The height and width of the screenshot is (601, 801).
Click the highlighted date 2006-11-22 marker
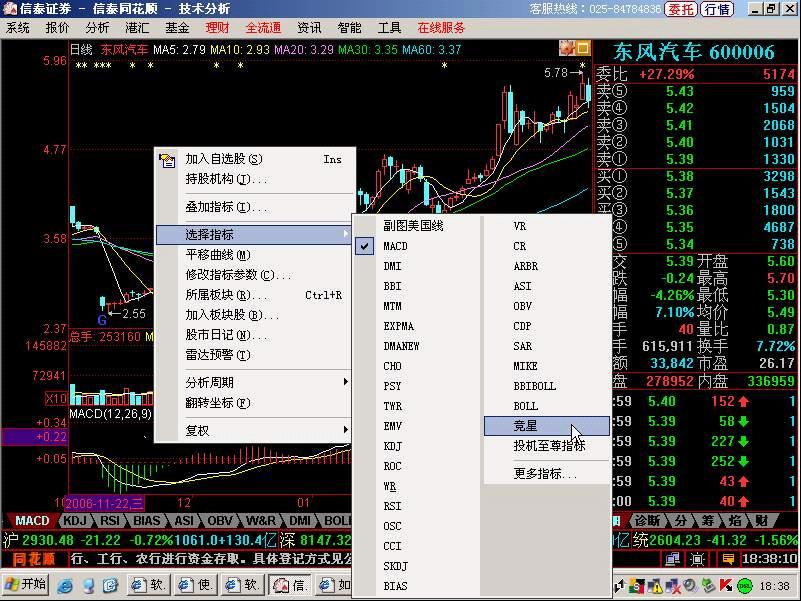(105, 503)
